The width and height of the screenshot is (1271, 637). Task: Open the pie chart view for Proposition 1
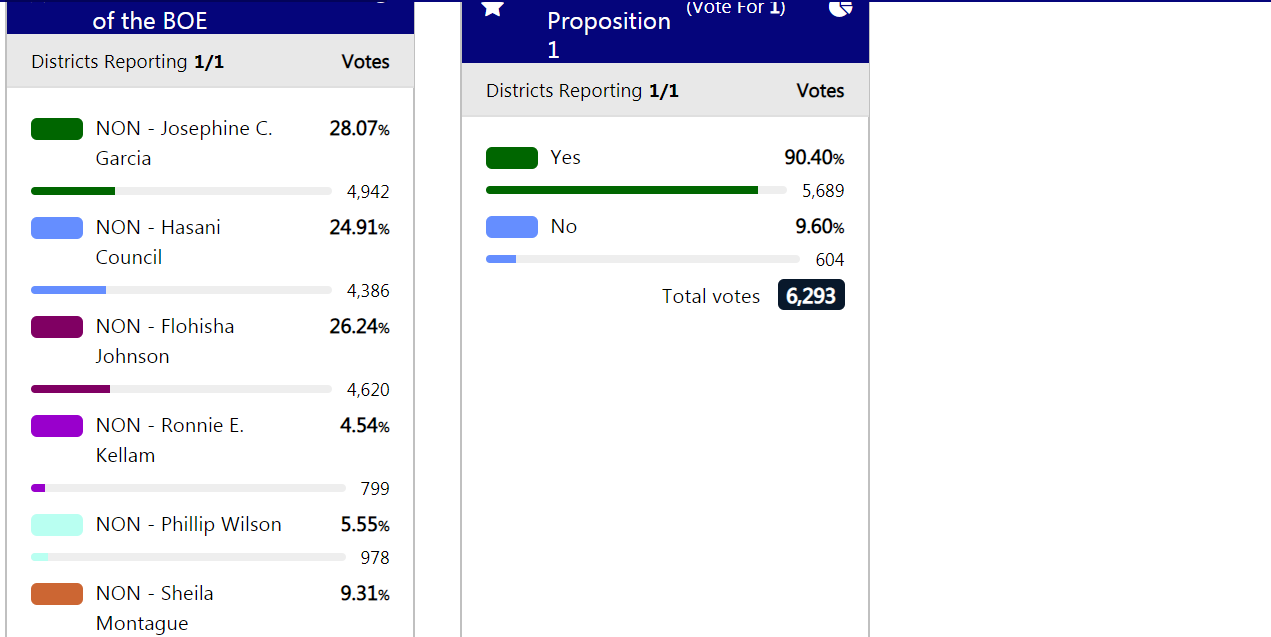pos(840,8)
